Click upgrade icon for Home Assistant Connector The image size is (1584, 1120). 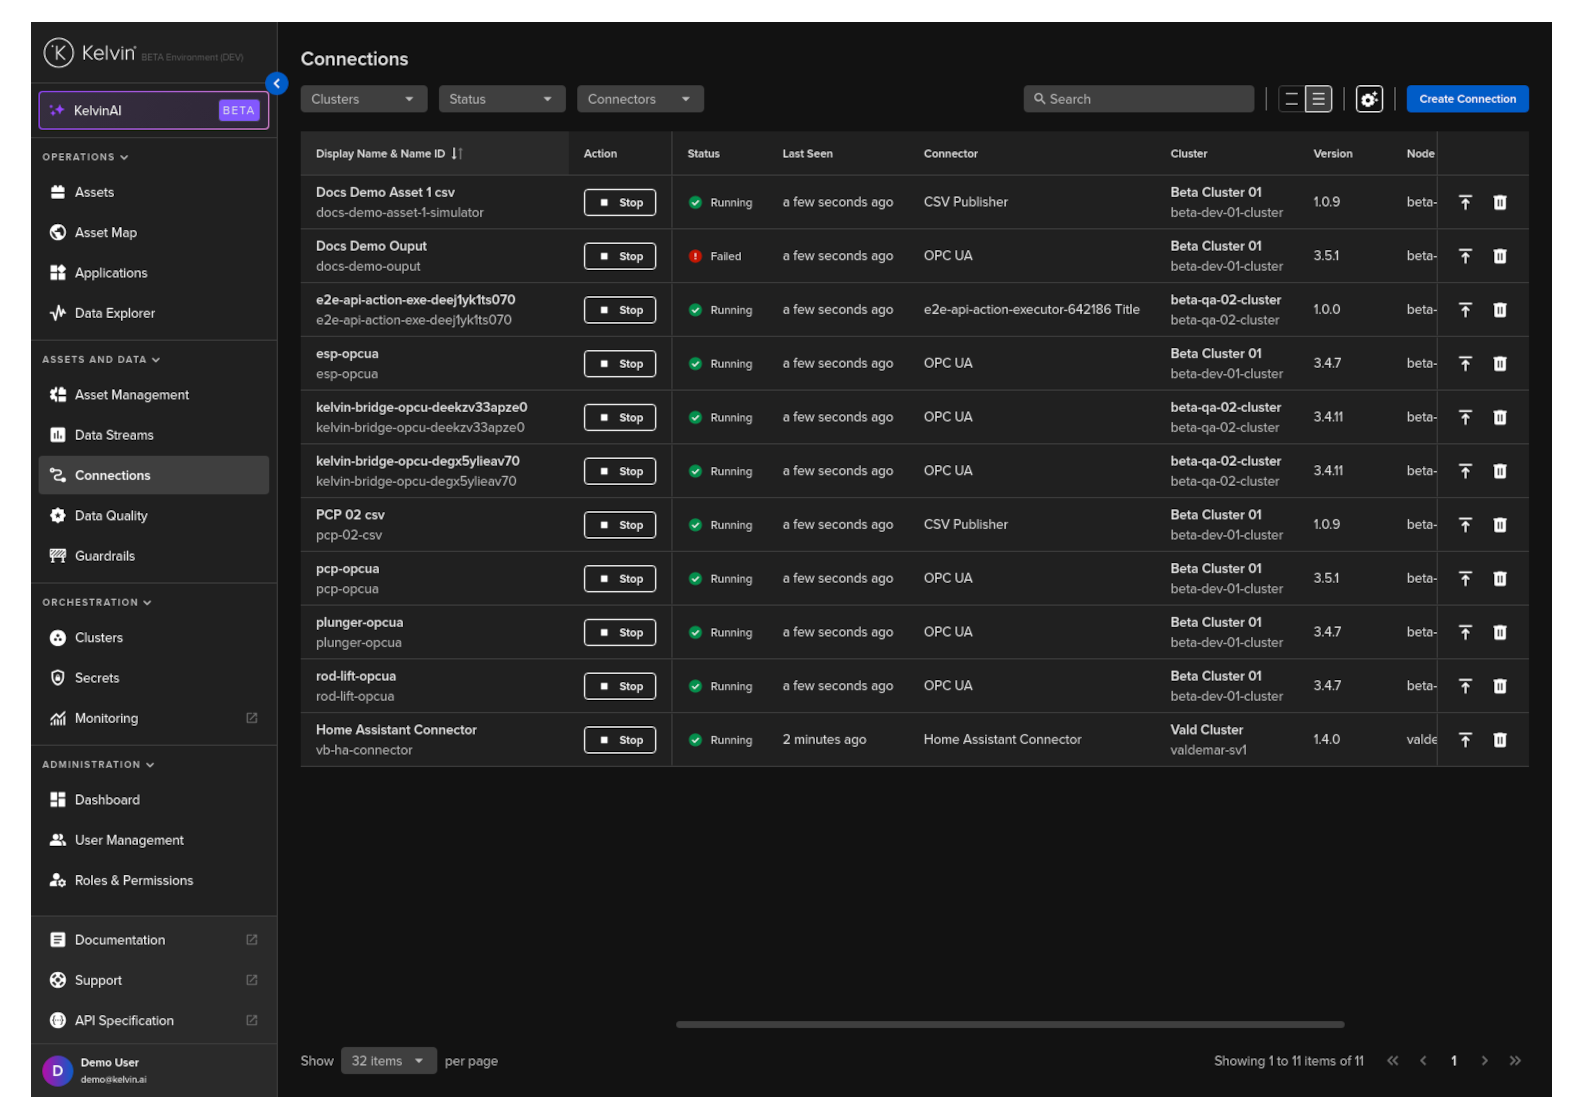point(1465,740)
